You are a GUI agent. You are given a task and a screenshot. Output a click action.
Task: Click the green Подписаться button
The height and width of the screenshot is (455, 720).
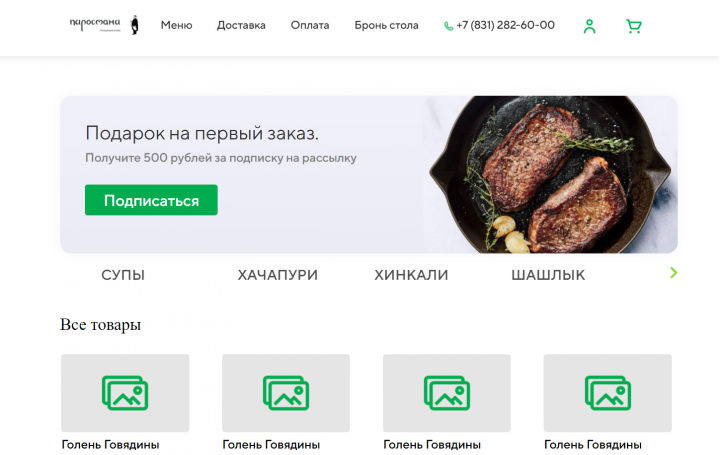[x=151, y=200]
